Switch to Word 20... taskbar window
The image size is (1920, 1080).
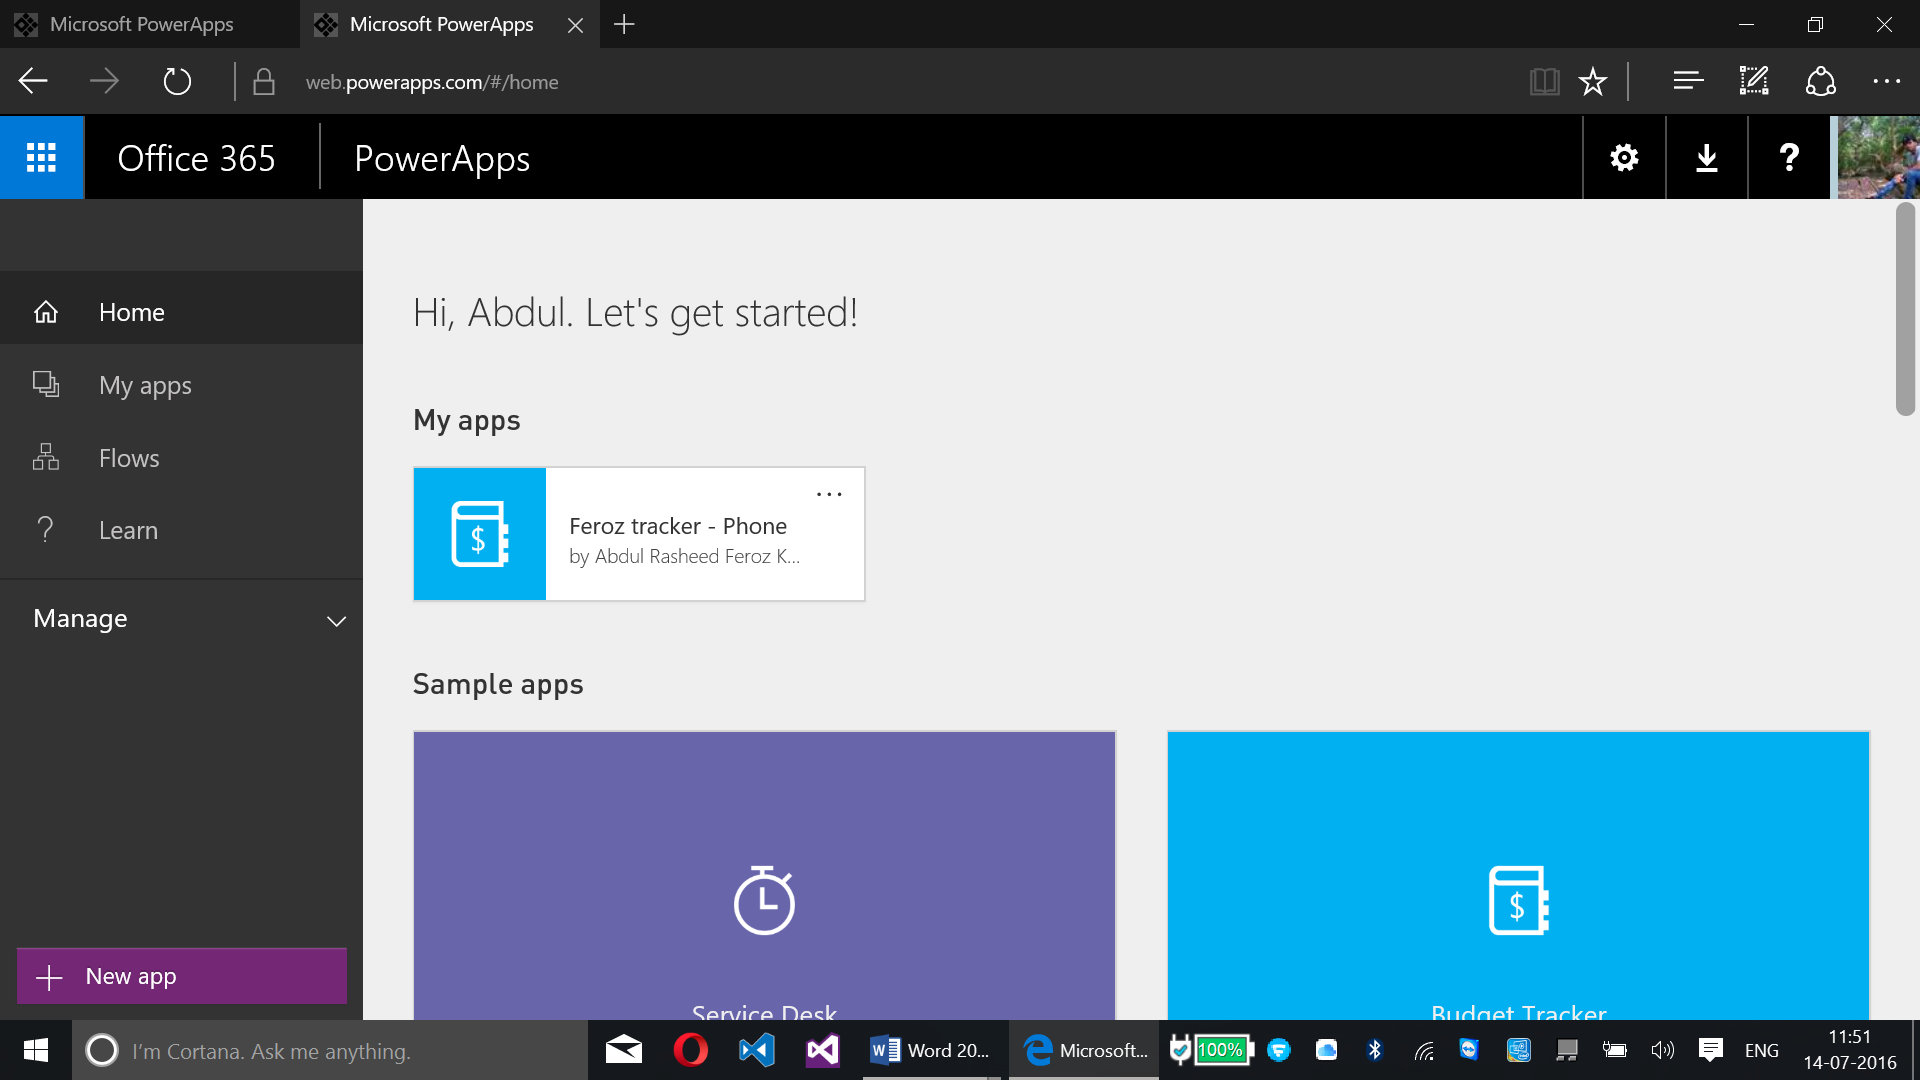tap(932, 1050)
